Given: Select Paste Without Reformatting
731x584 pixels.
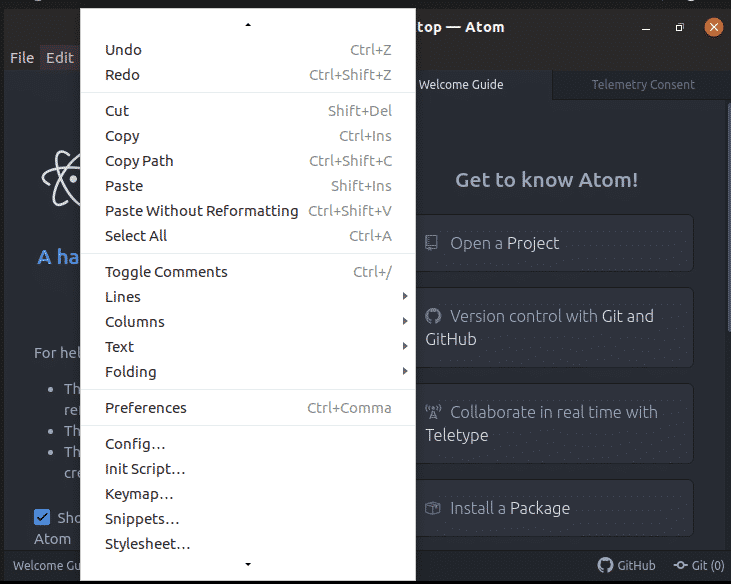Looking at the screenshot, I should [x=248, y=211].
